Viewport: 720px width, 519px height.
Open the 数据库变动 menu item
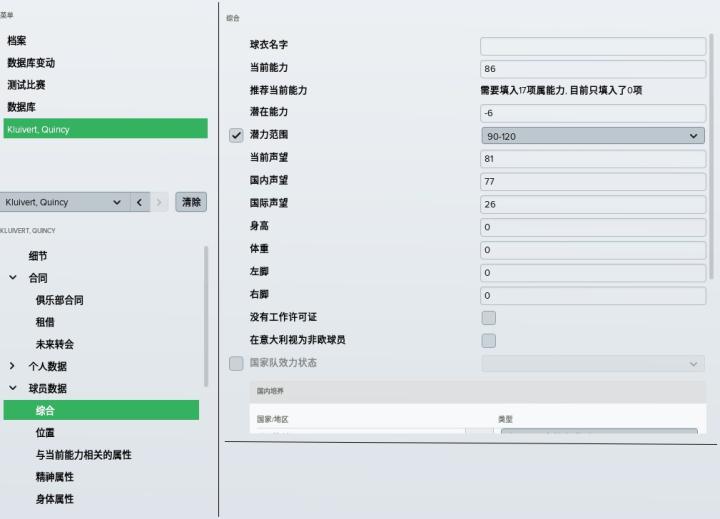tap(31, 63)
